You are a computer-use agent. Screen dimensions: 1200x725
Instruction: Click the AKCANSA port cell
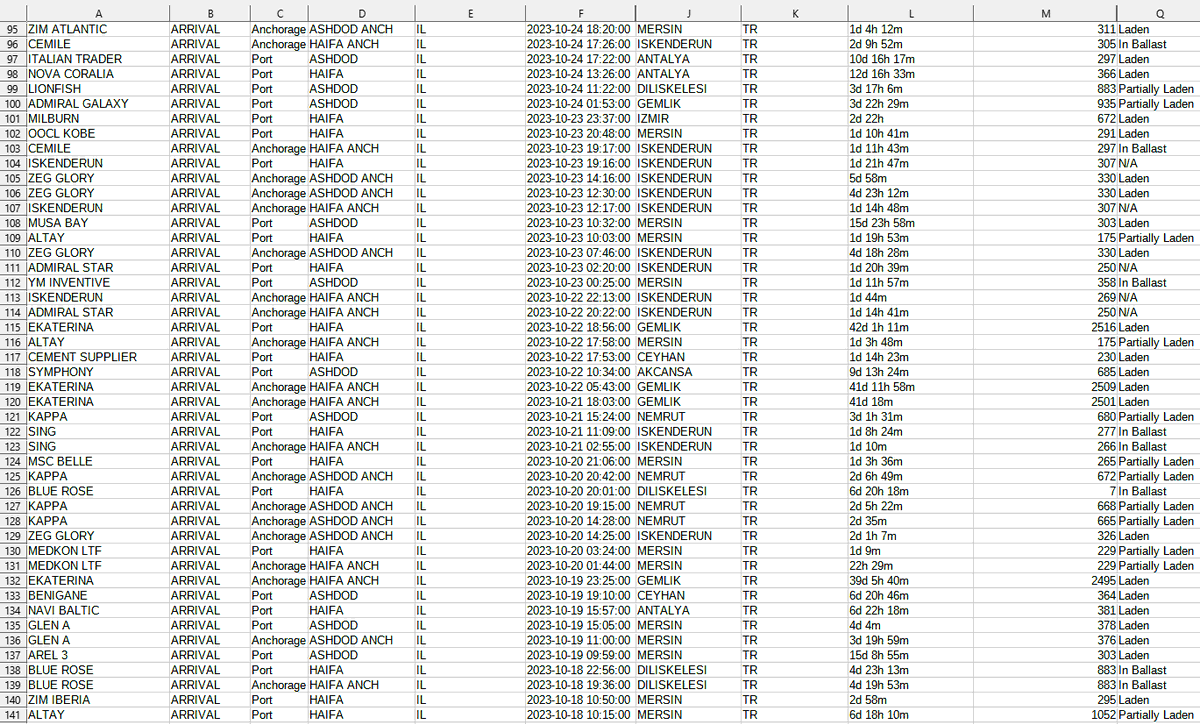[x=688, y=372]
